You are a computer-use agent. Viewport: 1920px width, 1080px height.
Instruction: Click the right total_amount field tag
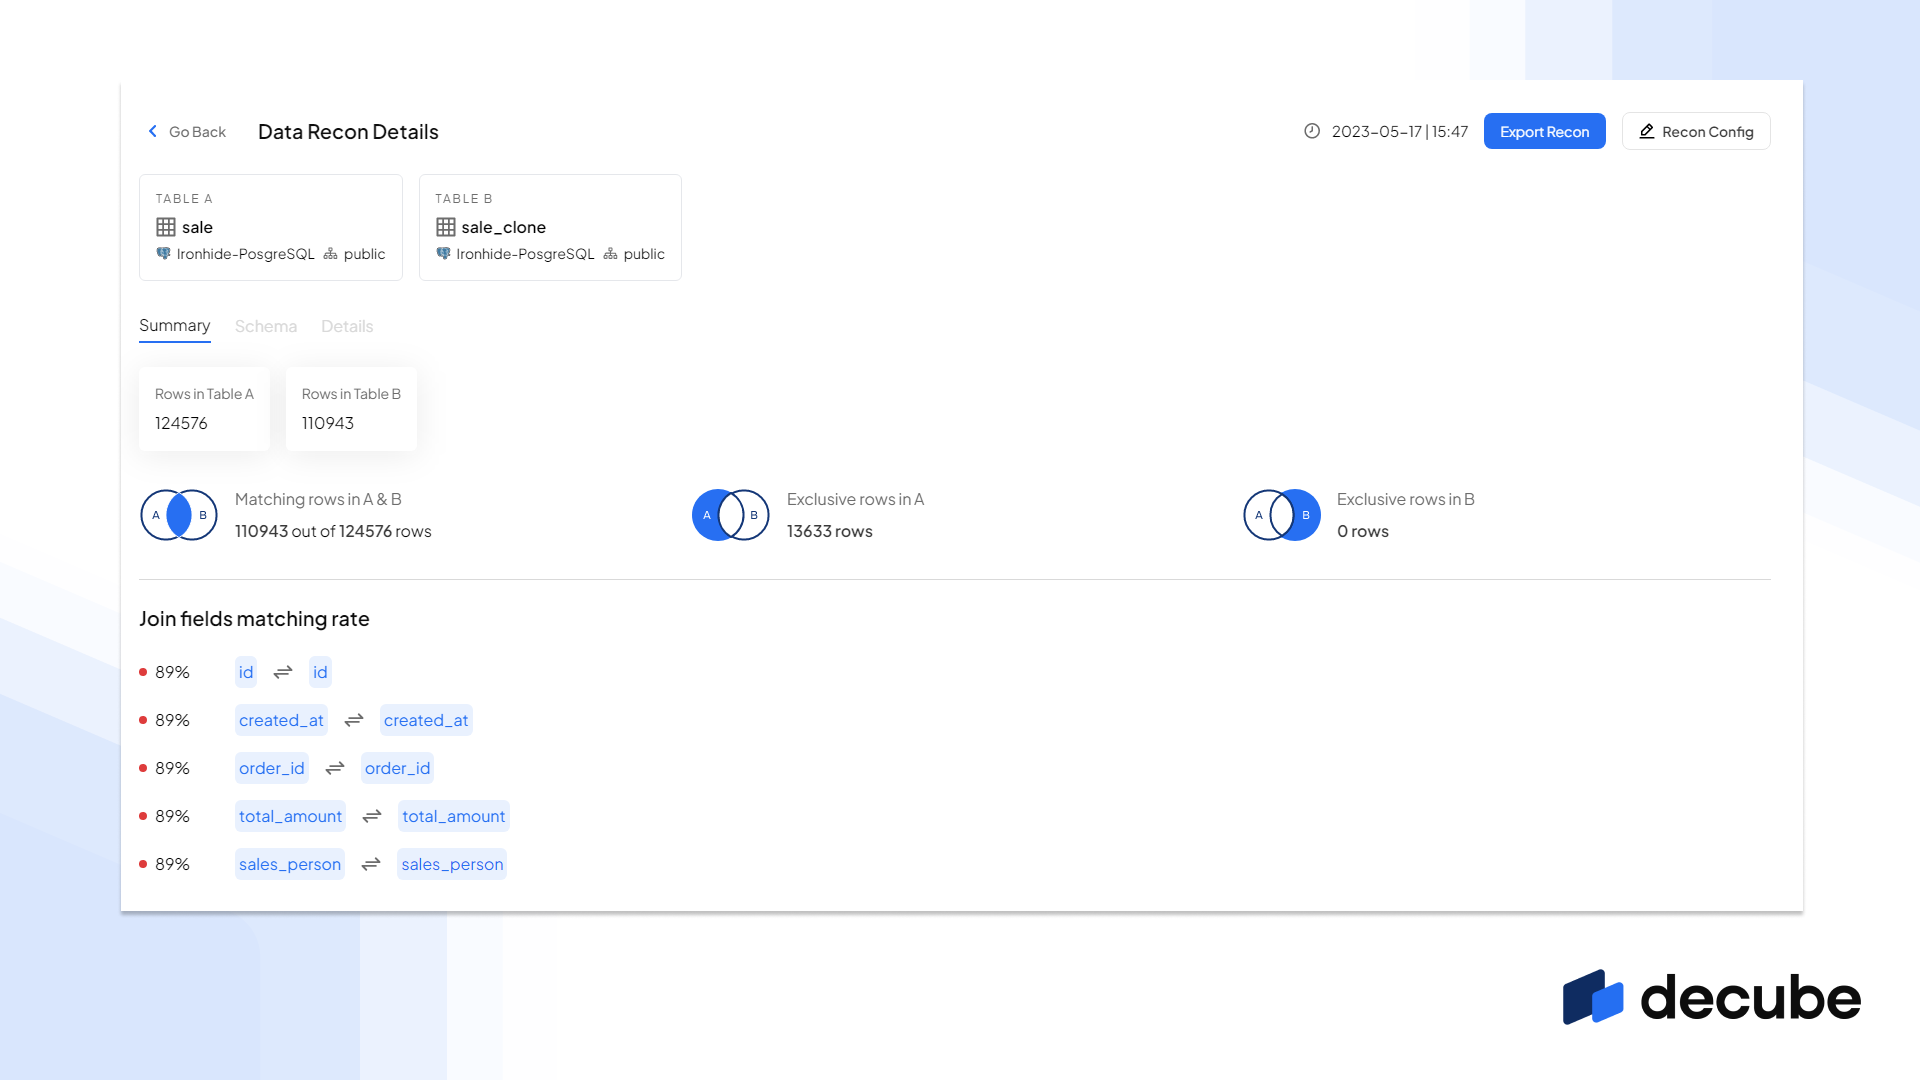[x=454, y=816]
